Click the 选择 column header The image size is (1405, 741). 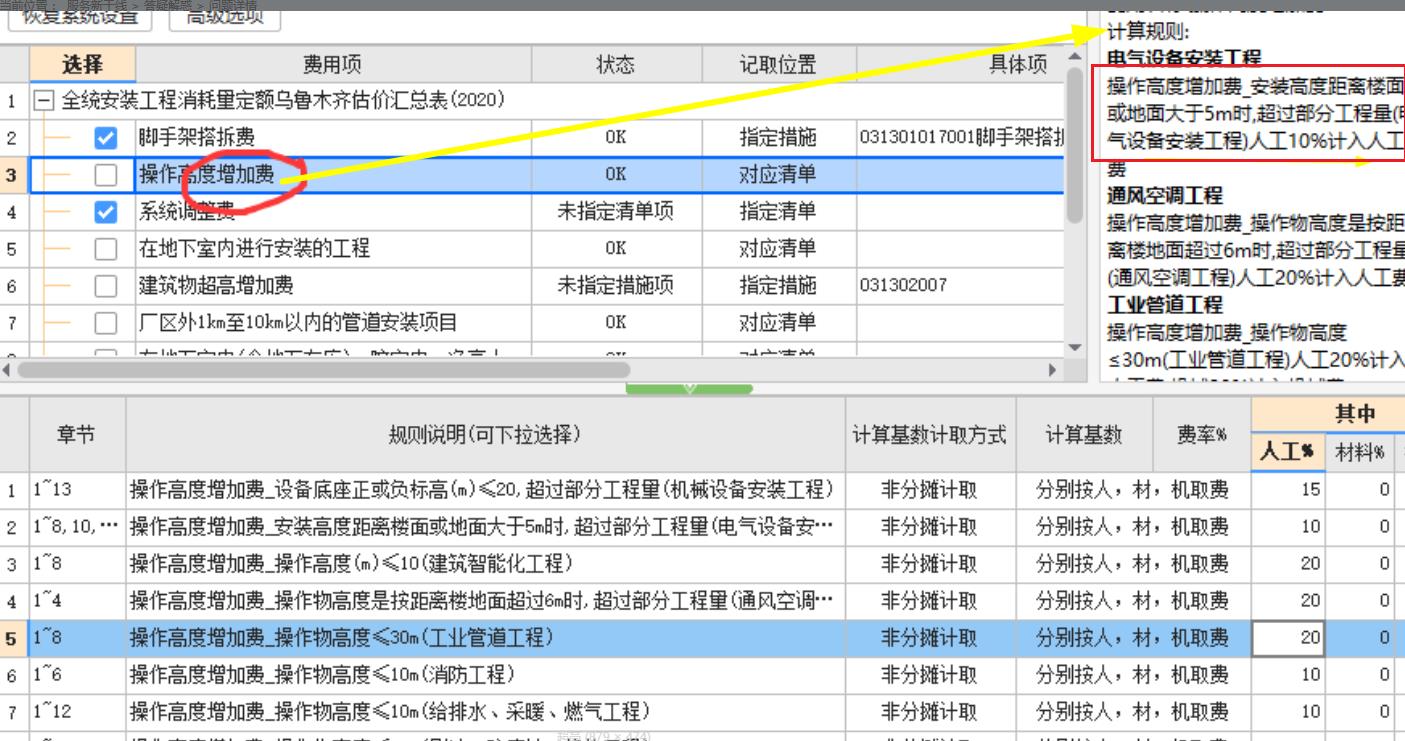pyautogui.click(x=82, y=65)
